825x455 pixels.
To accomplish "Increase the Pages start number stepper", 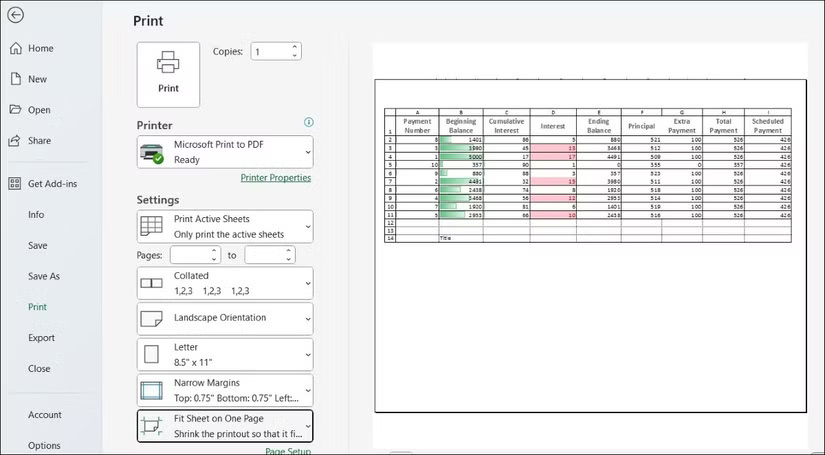I will (x=214, y=250).
